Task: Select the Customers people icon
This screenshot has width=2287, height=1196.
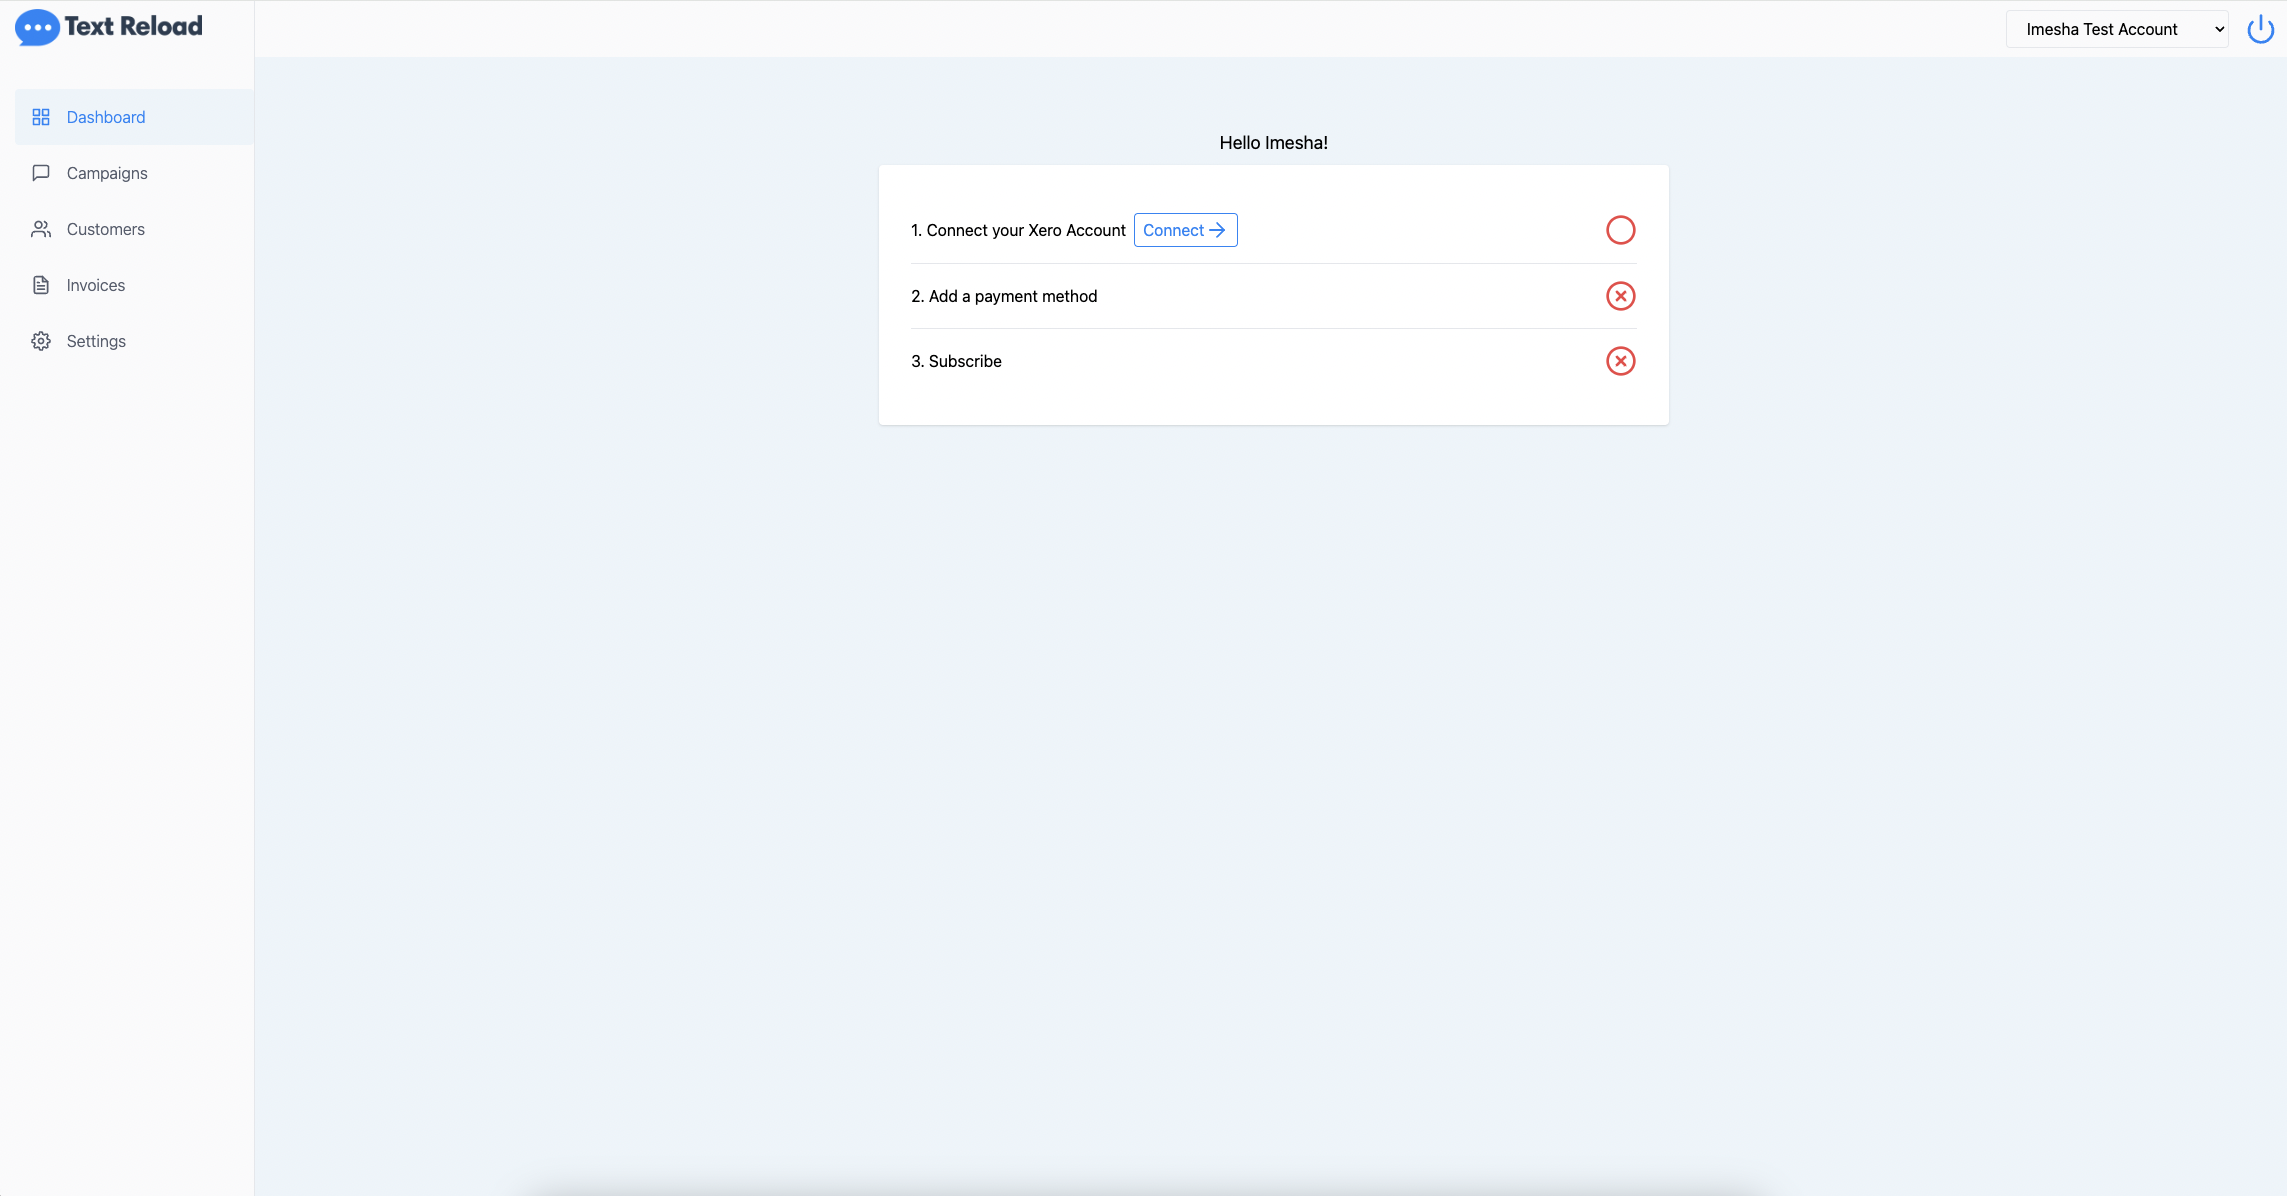Action: (x=41, y=229)
